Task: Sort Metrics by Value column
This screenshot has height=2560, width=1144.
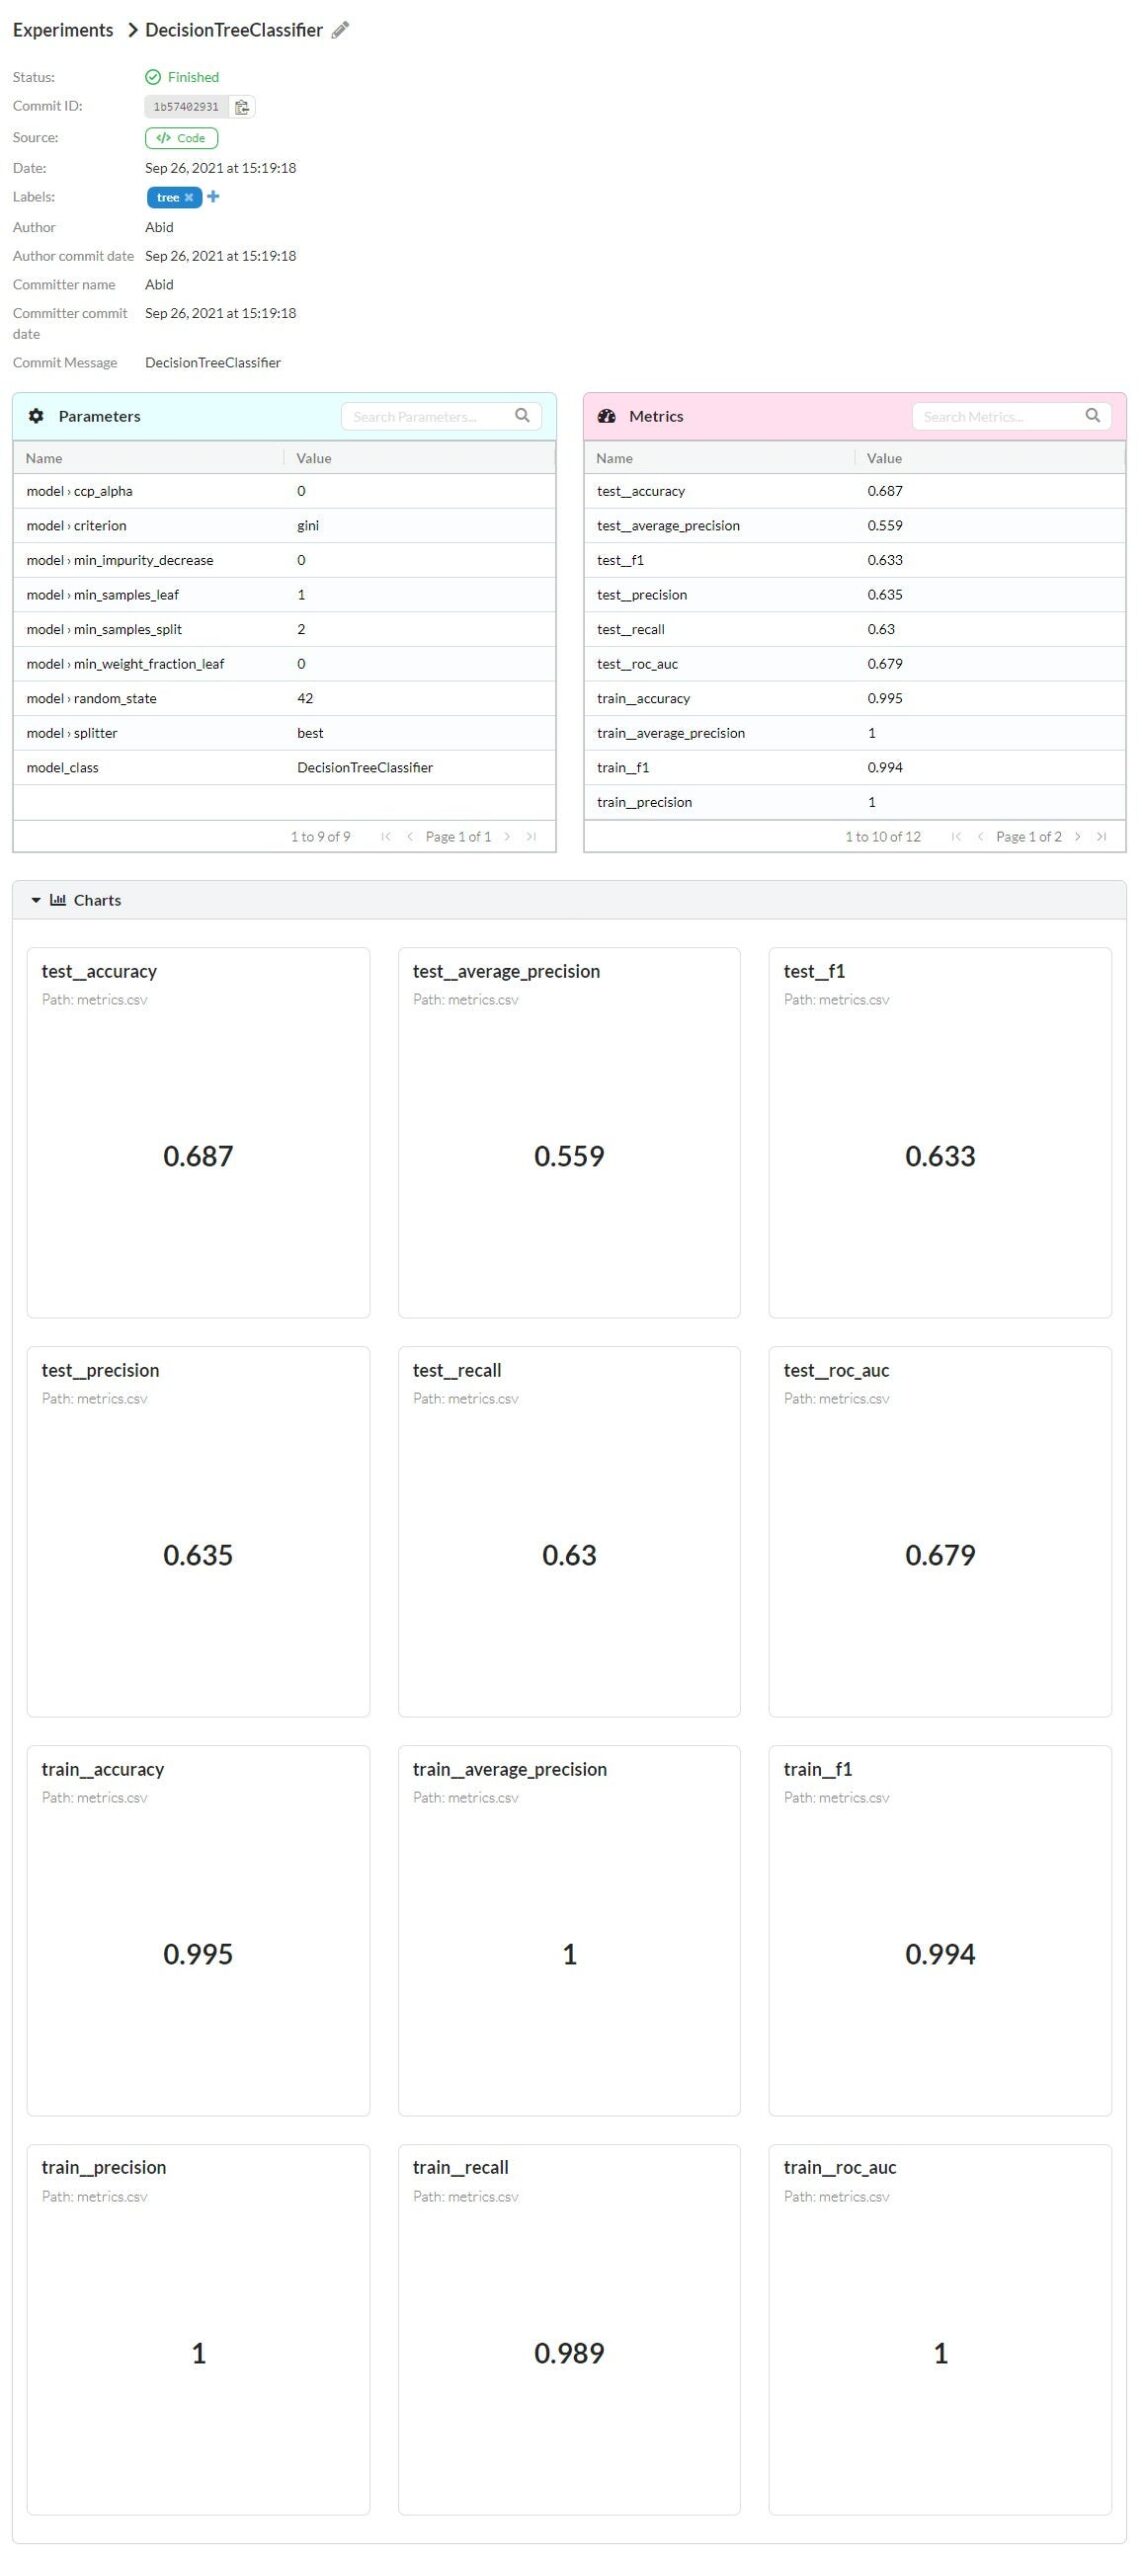Action: [884, 458]
